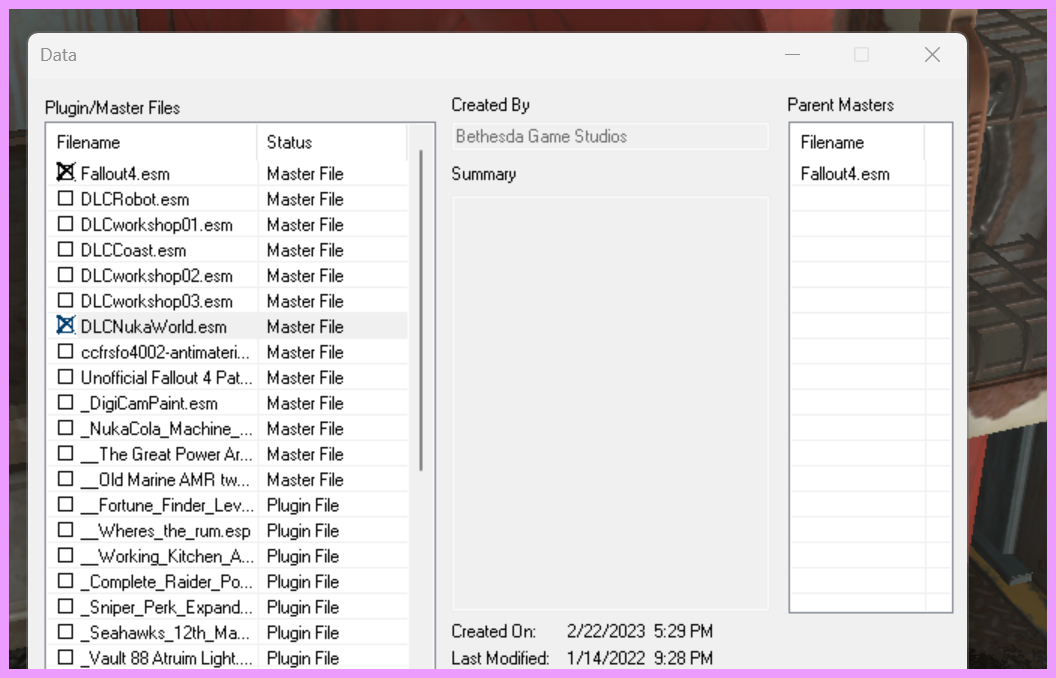Click the plugin list vertical scrollbar
The width and height of the screenshot is (1056, 678).
421,310
